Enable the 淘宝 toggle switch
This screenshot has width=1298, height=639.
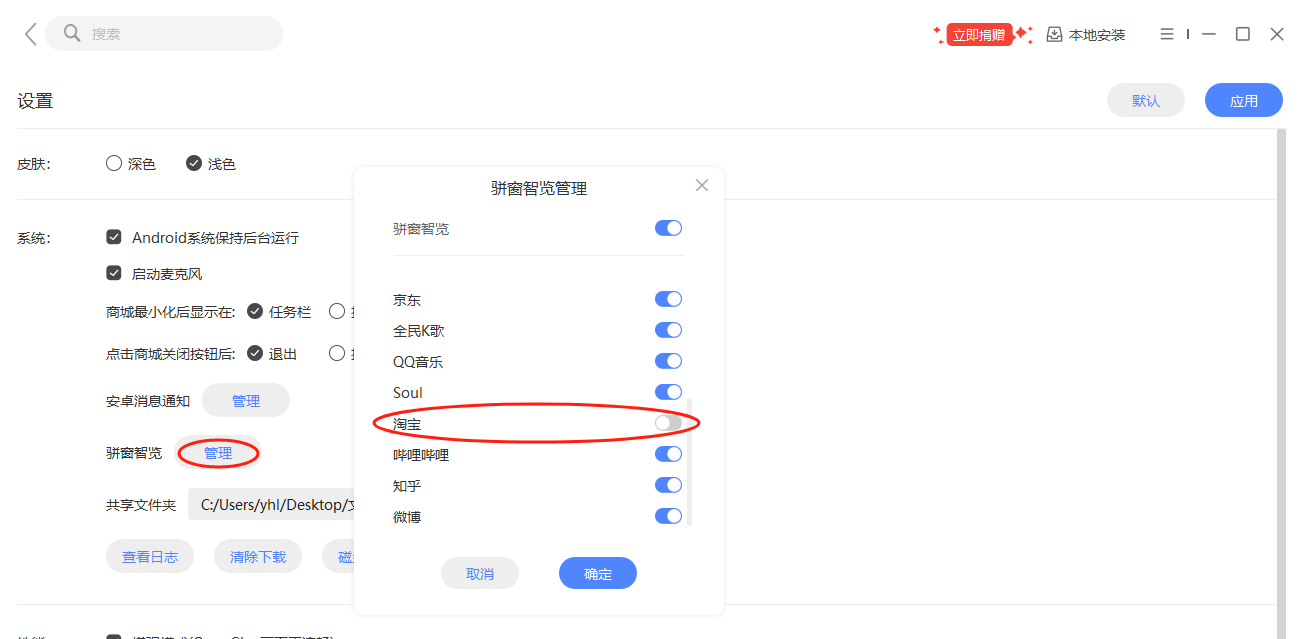668,424
